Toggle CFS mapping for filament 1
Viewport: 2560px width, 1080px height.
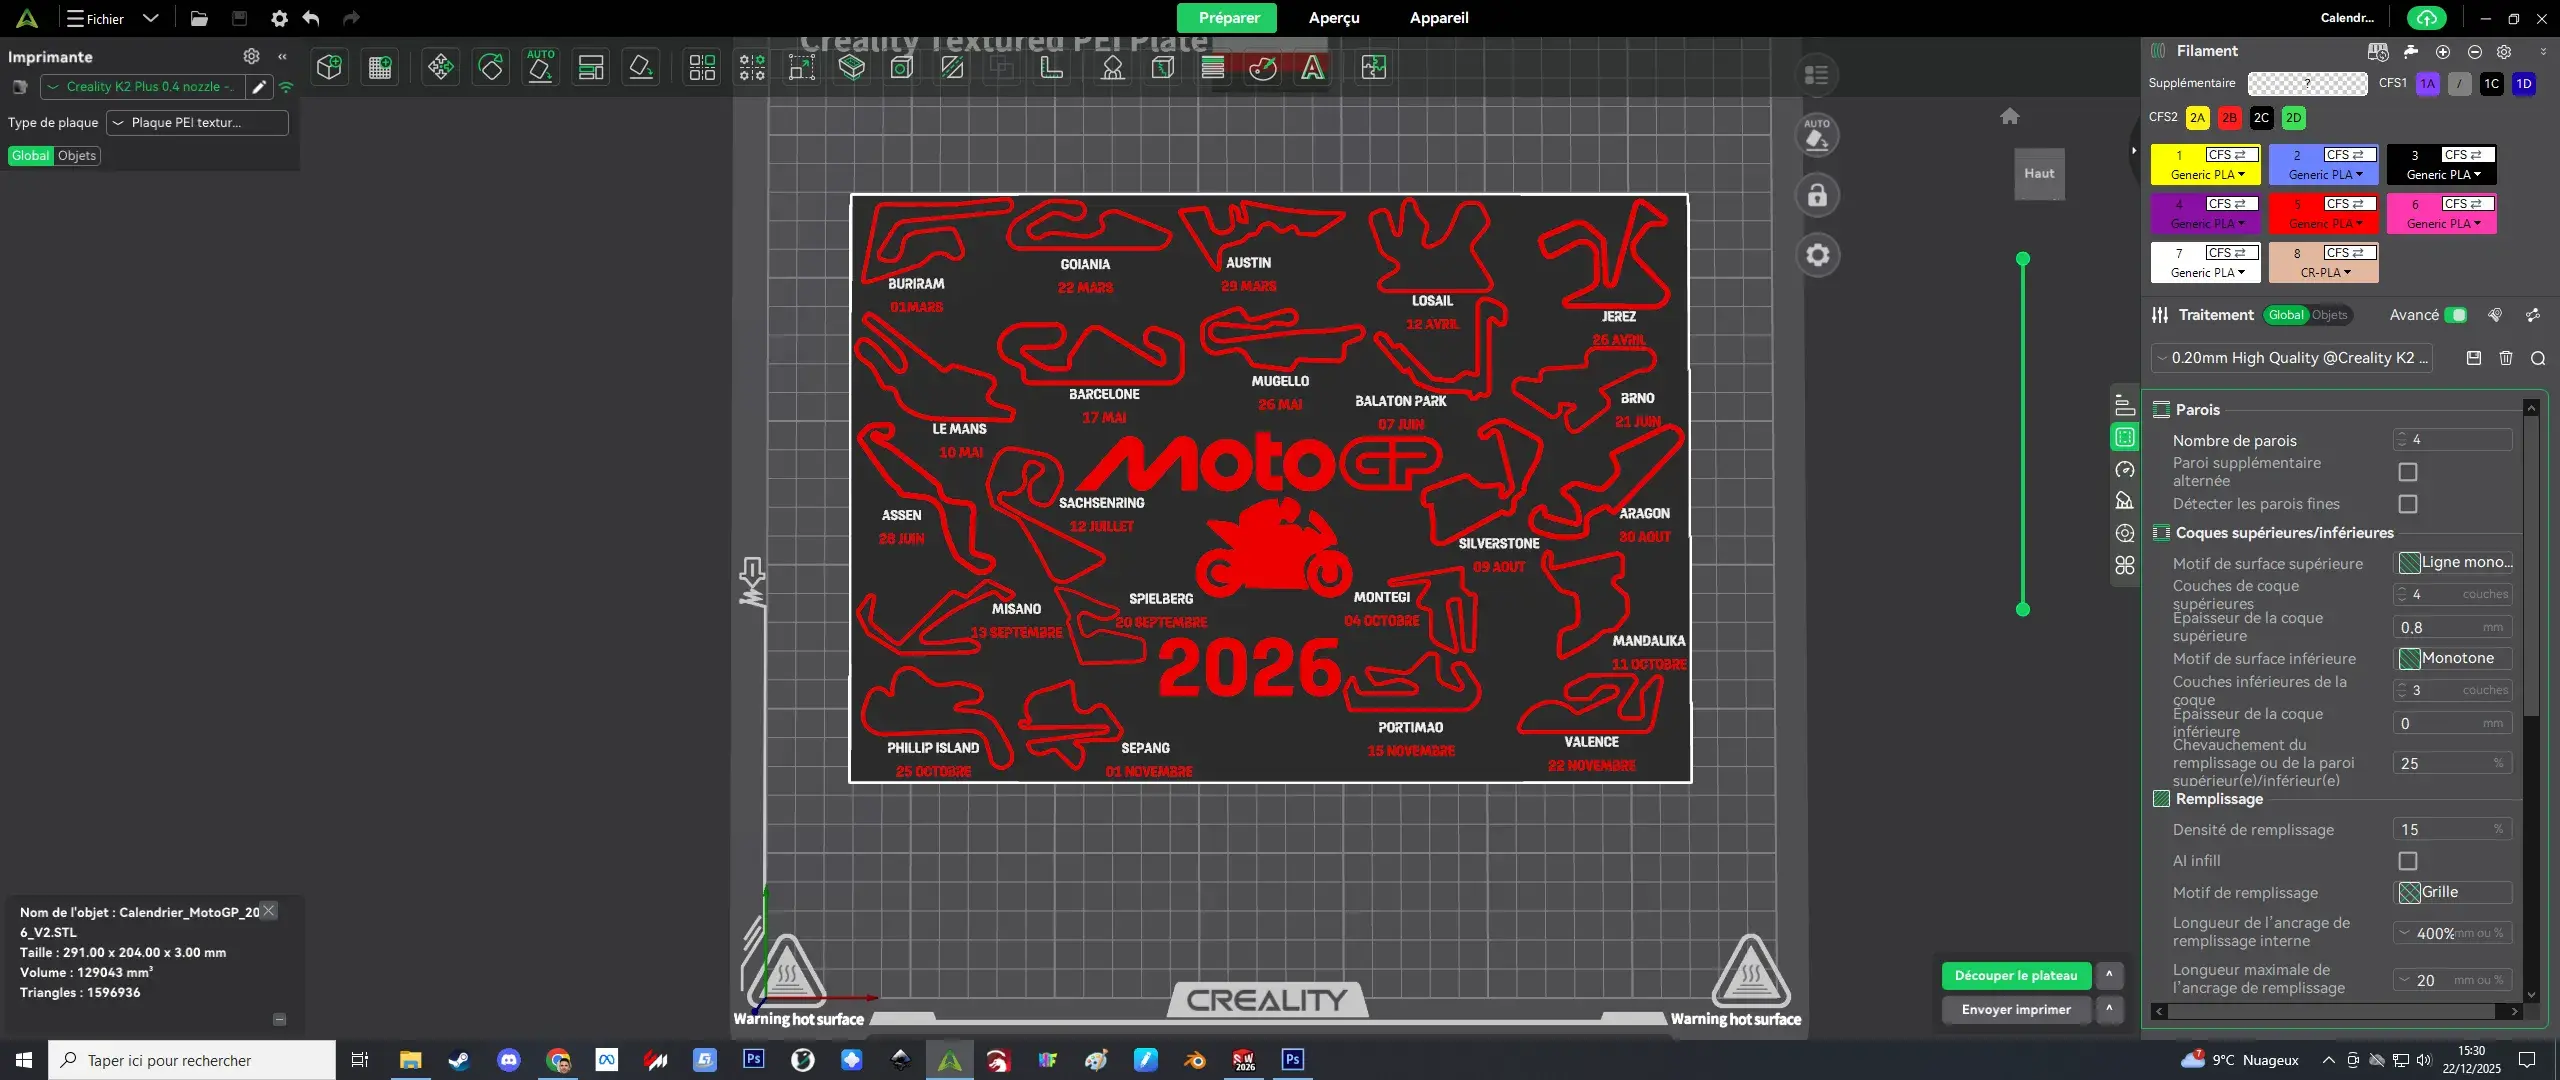click(2231, 155)
